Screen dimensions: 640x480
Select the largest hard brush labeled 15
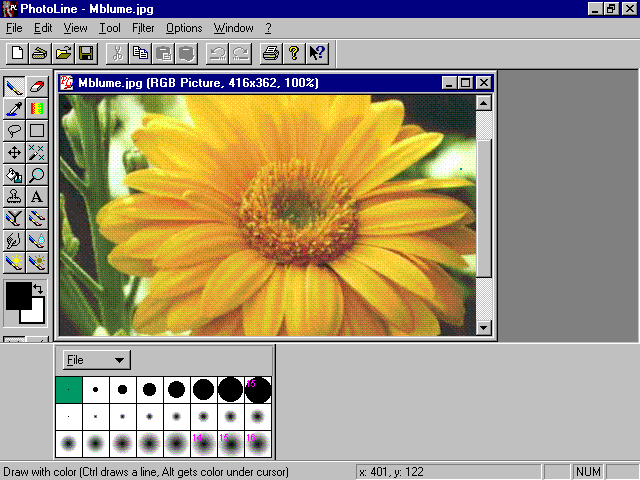258,390
